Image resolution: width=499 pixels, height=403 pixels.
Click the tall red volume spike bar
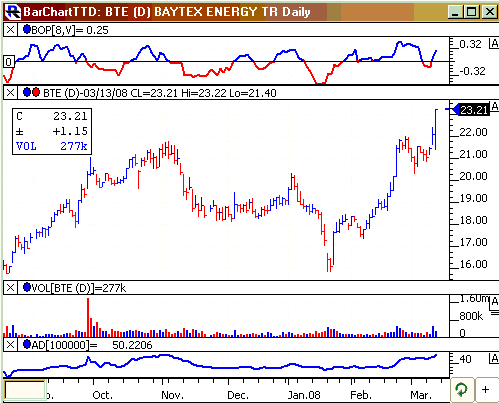click(x=88, y=317)
